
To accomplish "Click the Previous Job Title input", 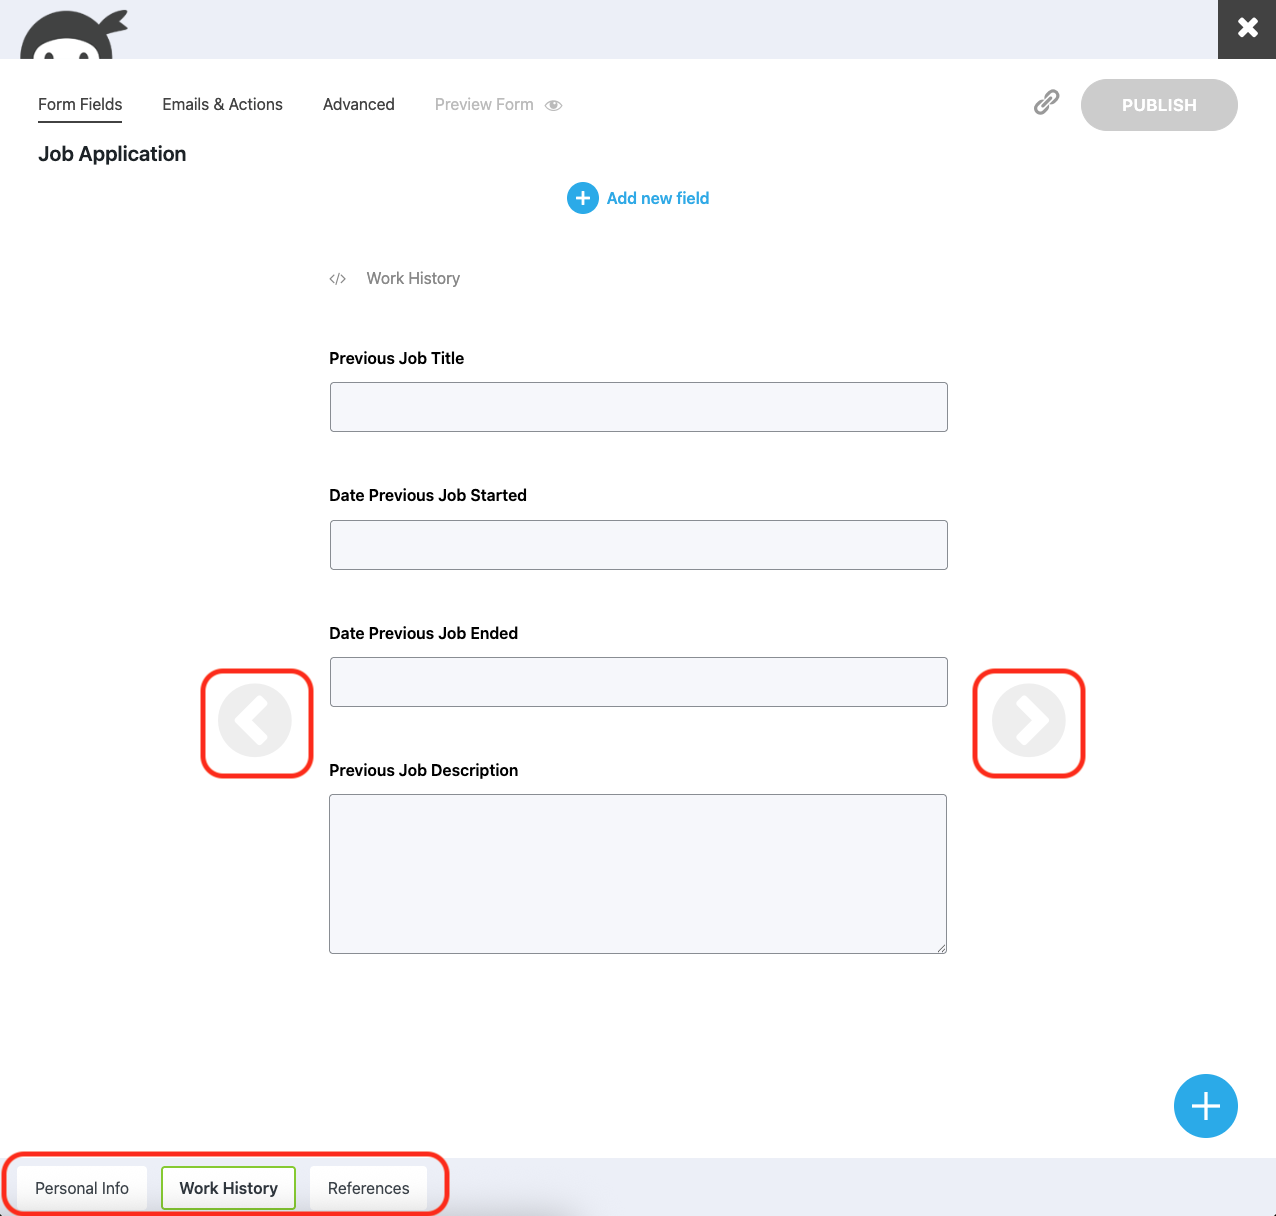I will pyautogui.click(x=639, y=407).
